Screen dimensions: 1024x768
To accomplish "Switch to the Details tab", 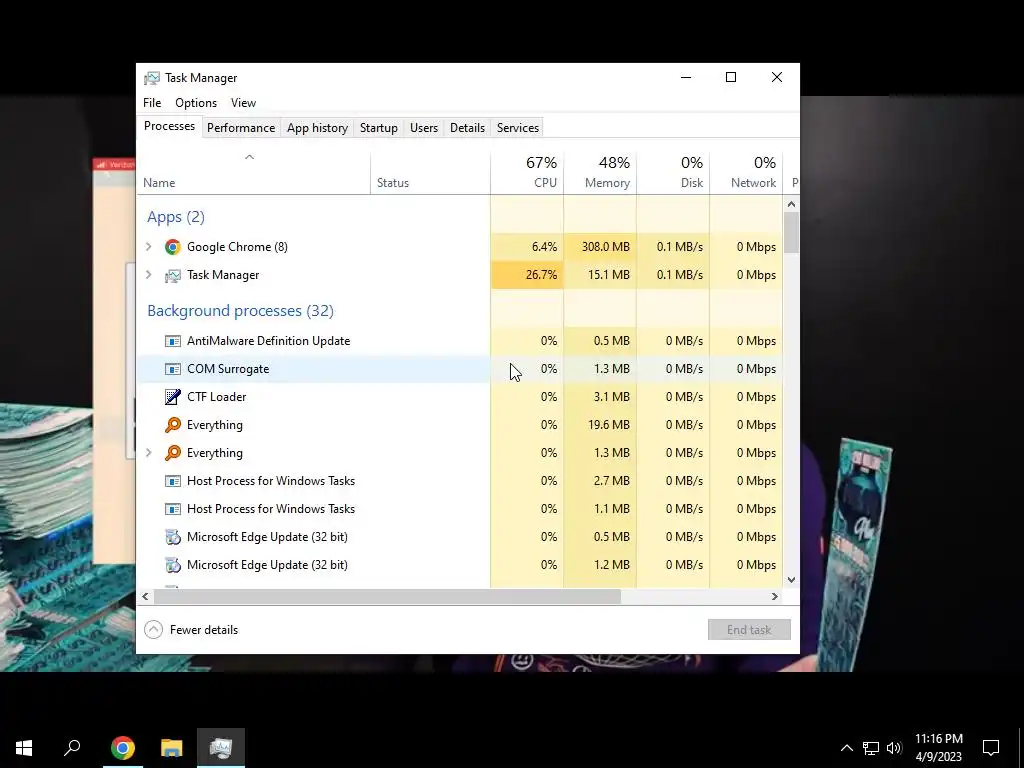I will (x=468, y=128).
